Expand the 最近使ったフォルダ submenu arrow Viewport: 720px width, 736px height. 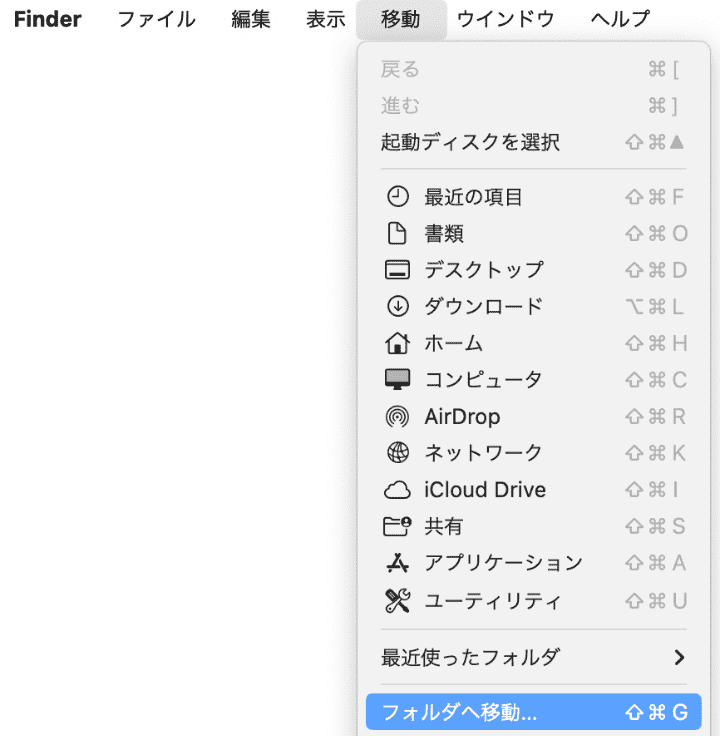point(679,657)
